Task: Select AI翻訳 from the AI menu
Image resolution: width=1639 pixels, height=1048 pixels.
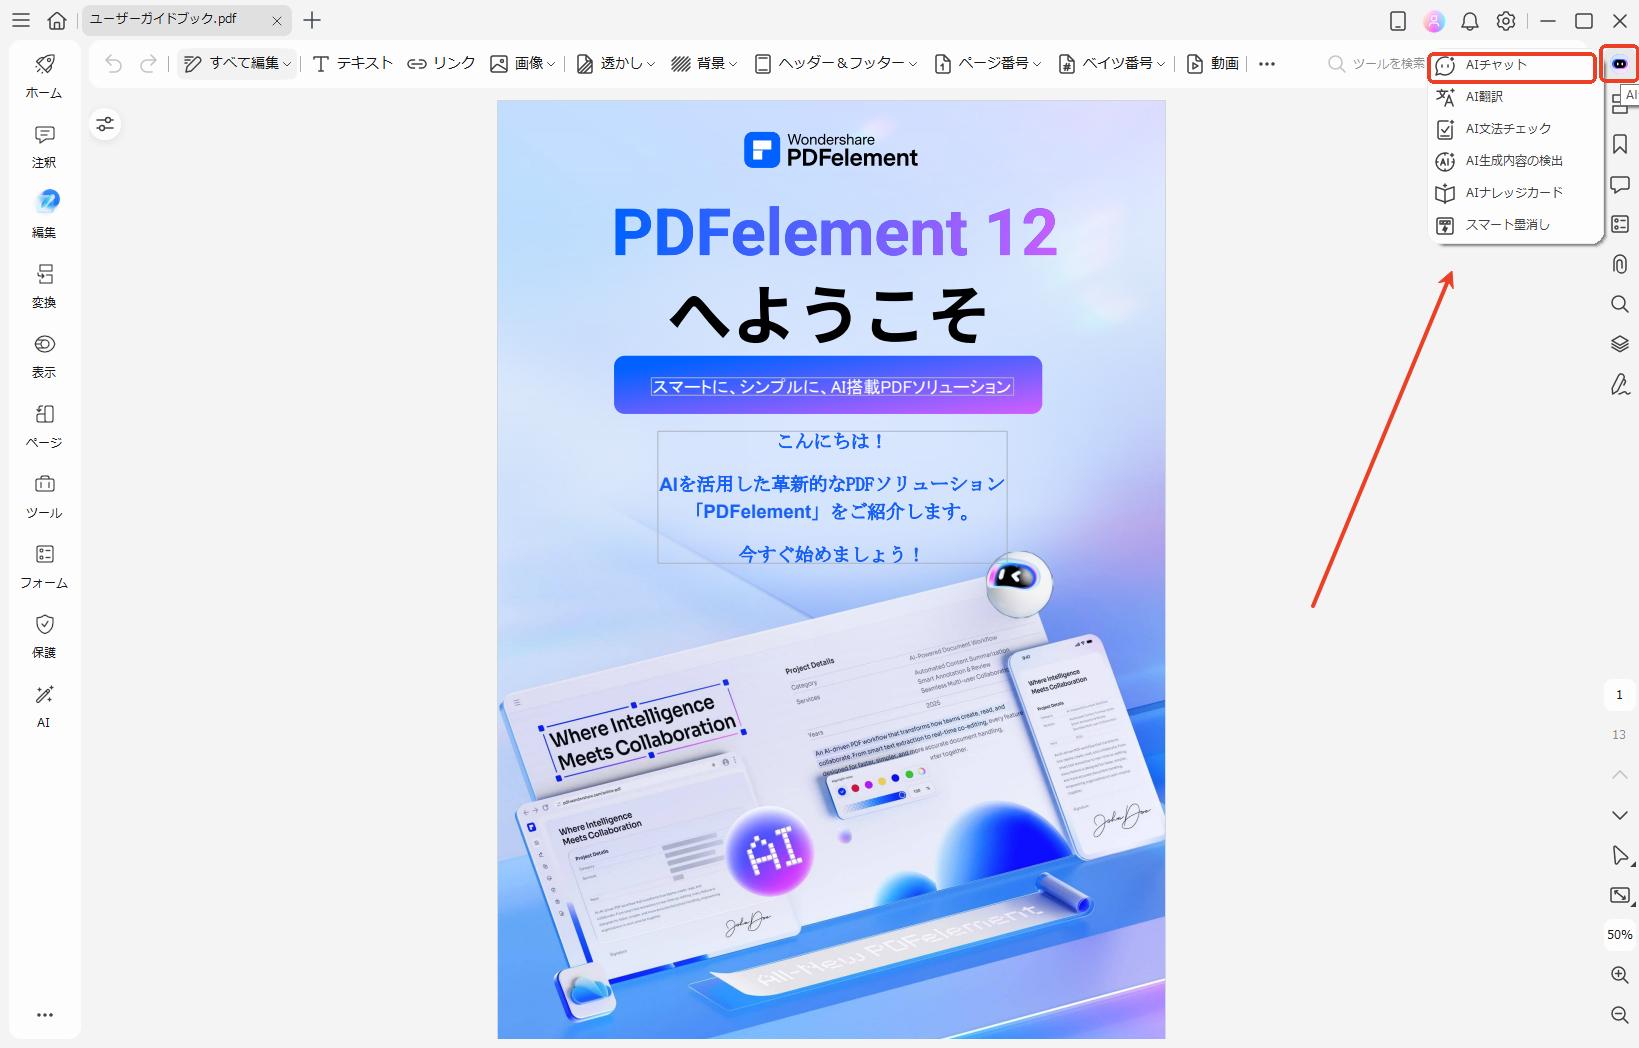Action: point(1484,97)
